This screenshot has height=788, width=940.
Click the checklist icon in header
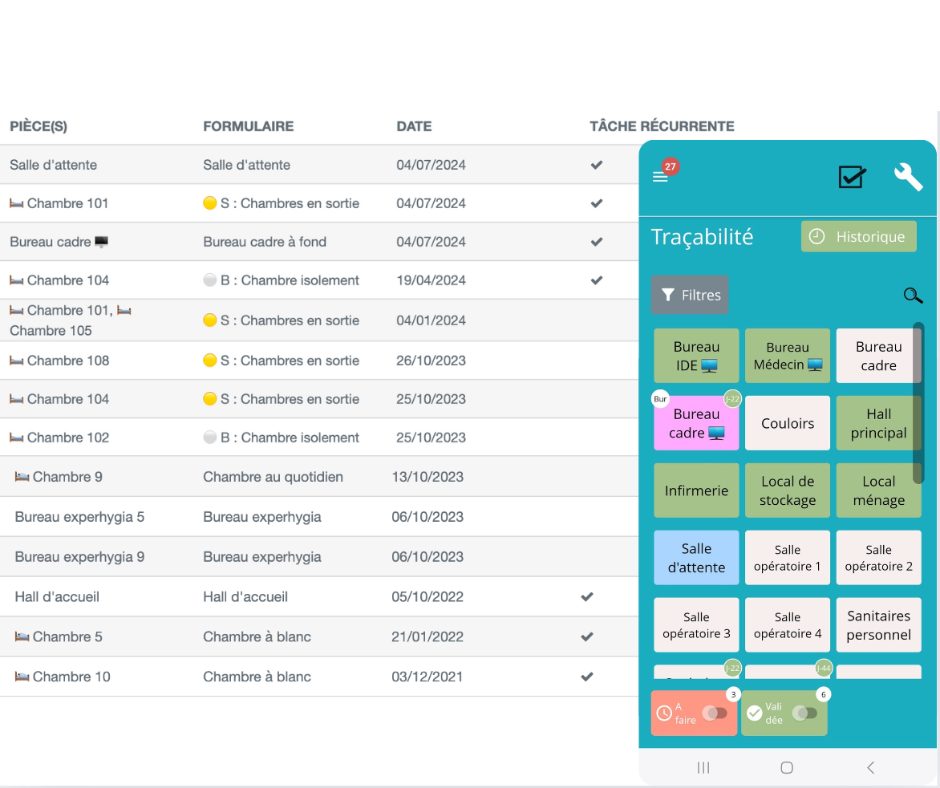click(851, 177)
